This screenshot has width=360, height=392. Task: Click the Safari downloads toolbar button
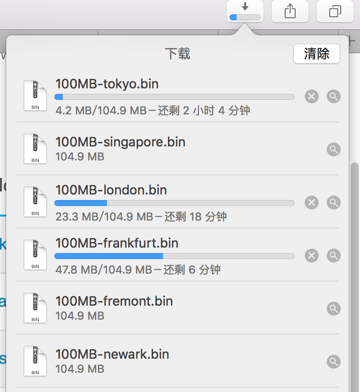tap(245, 11)
